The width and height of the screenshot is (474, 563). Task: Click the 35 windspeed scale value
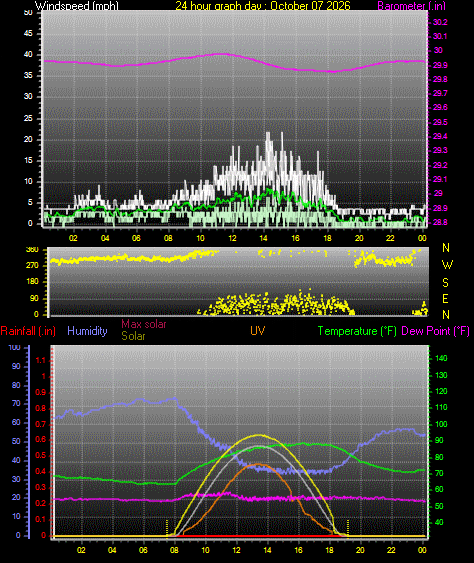pos(28,75)
